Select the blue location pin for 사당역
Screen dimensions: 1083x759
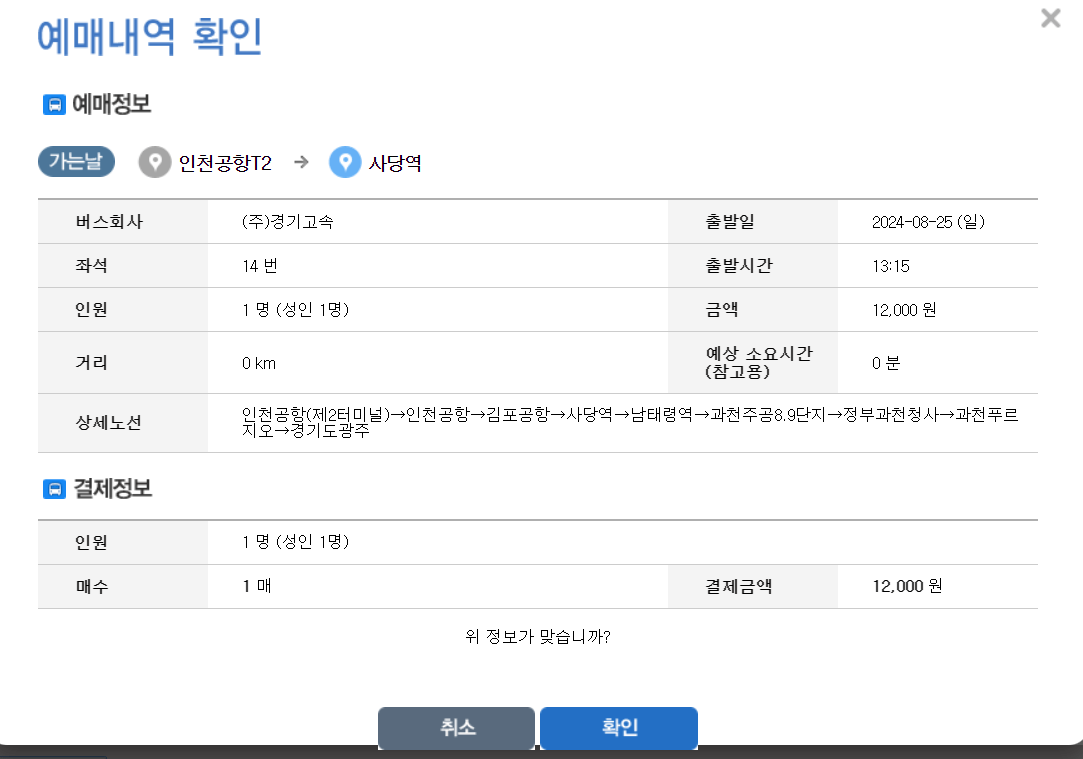pyautogui.click(x=344, y=162)
